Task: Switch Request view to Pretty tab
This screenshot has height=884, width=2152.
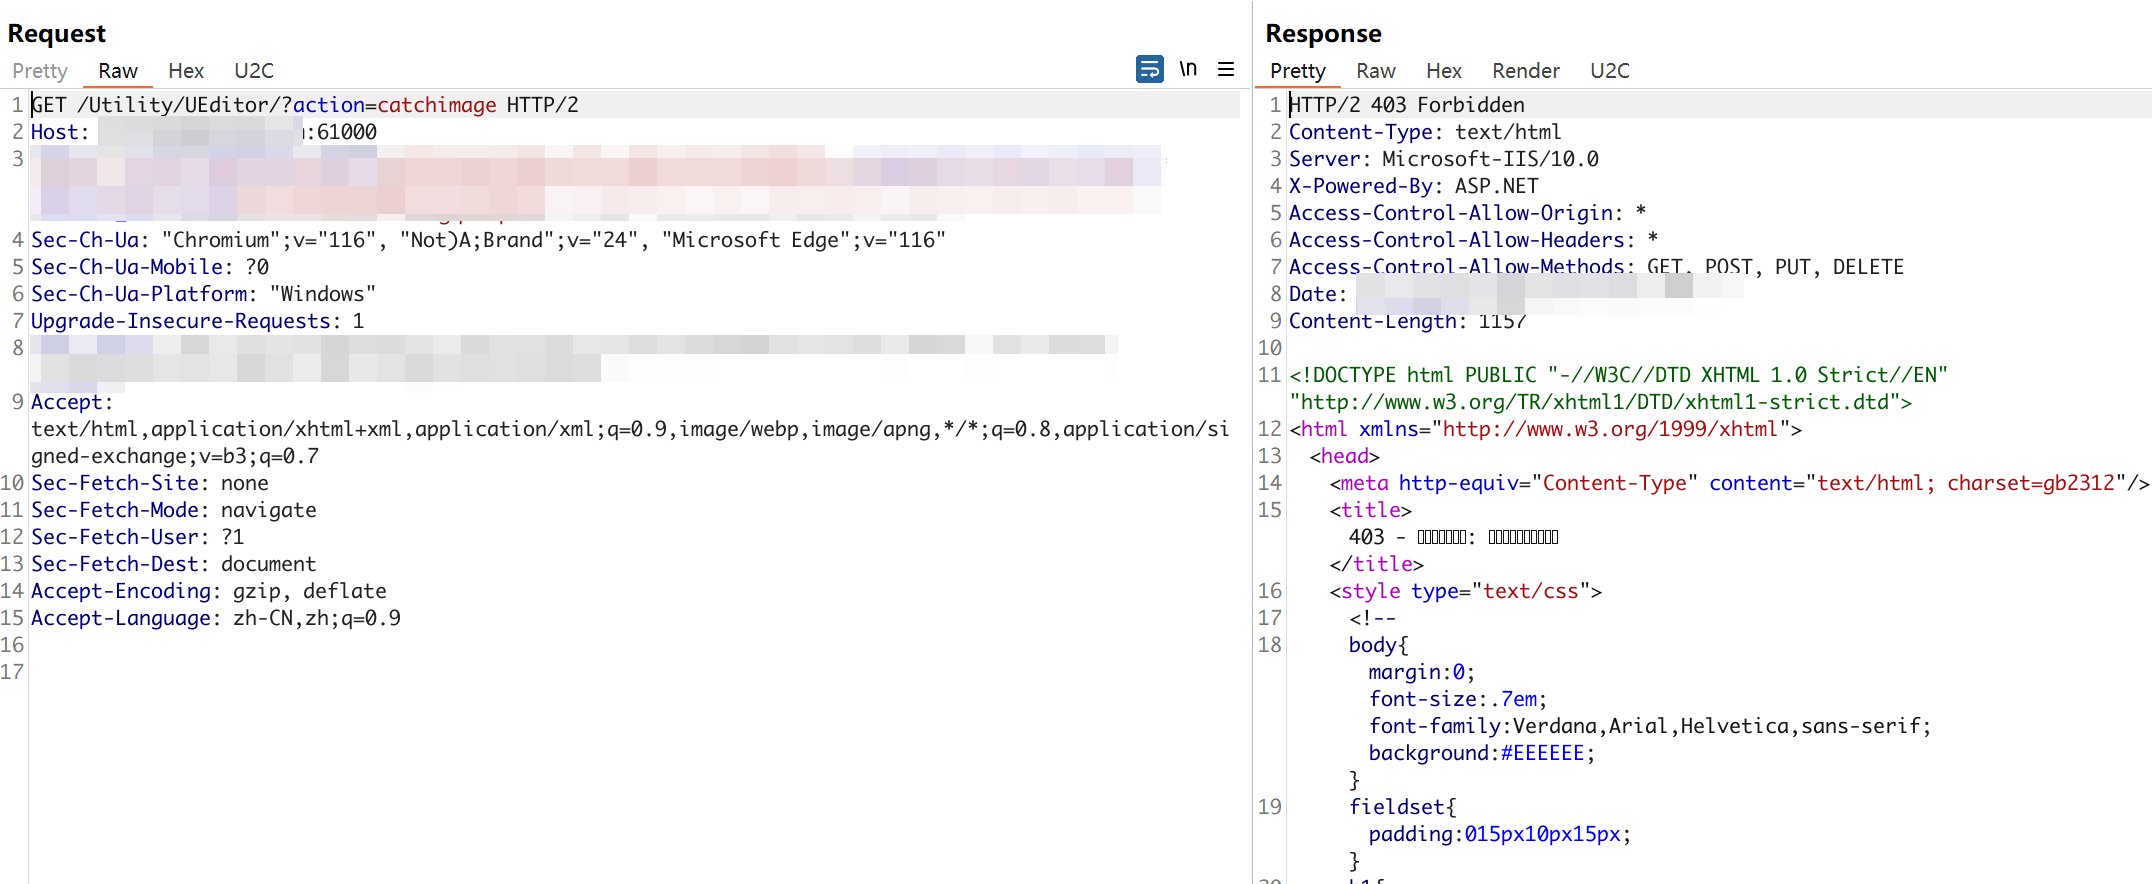Action: (x=40, y=71)
